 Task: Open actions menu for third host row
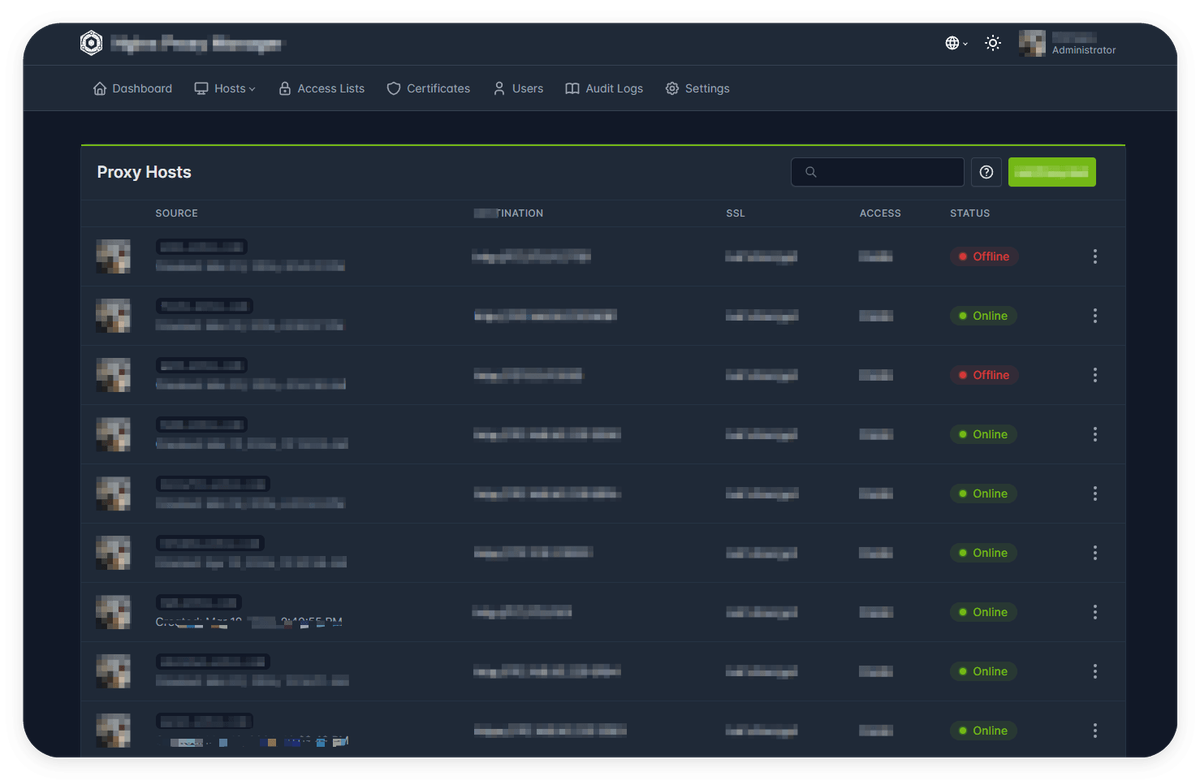1095,375
